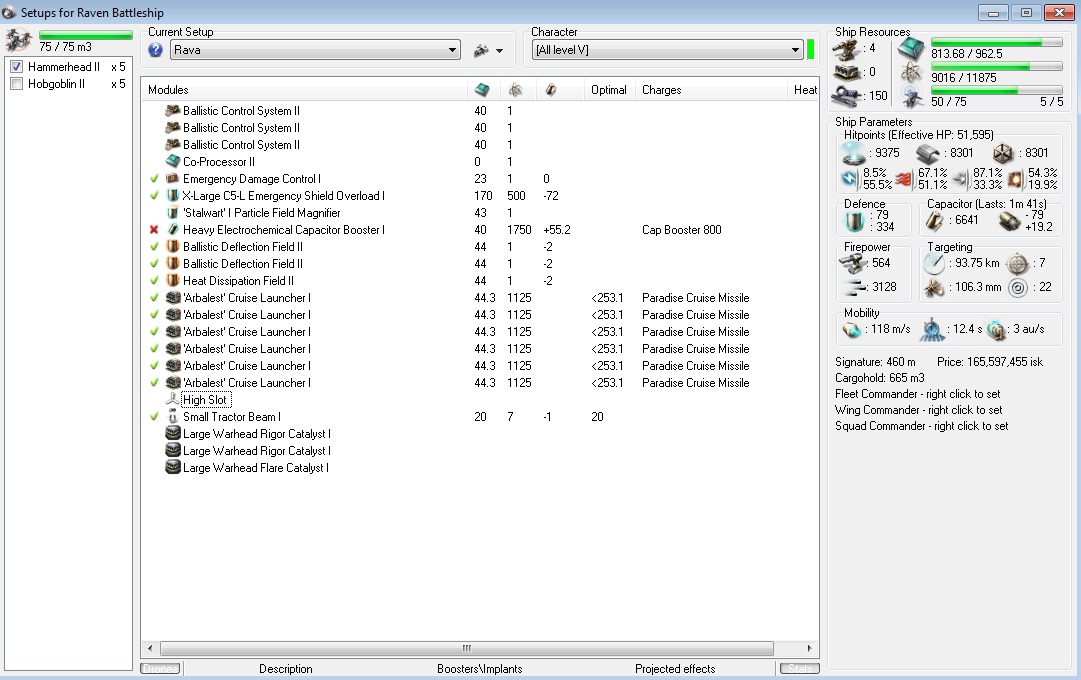The width and height of the screenshot is (1081, 680).
Task: Select the Heat Dissipation Field II icon
Action: click(173, 281)
